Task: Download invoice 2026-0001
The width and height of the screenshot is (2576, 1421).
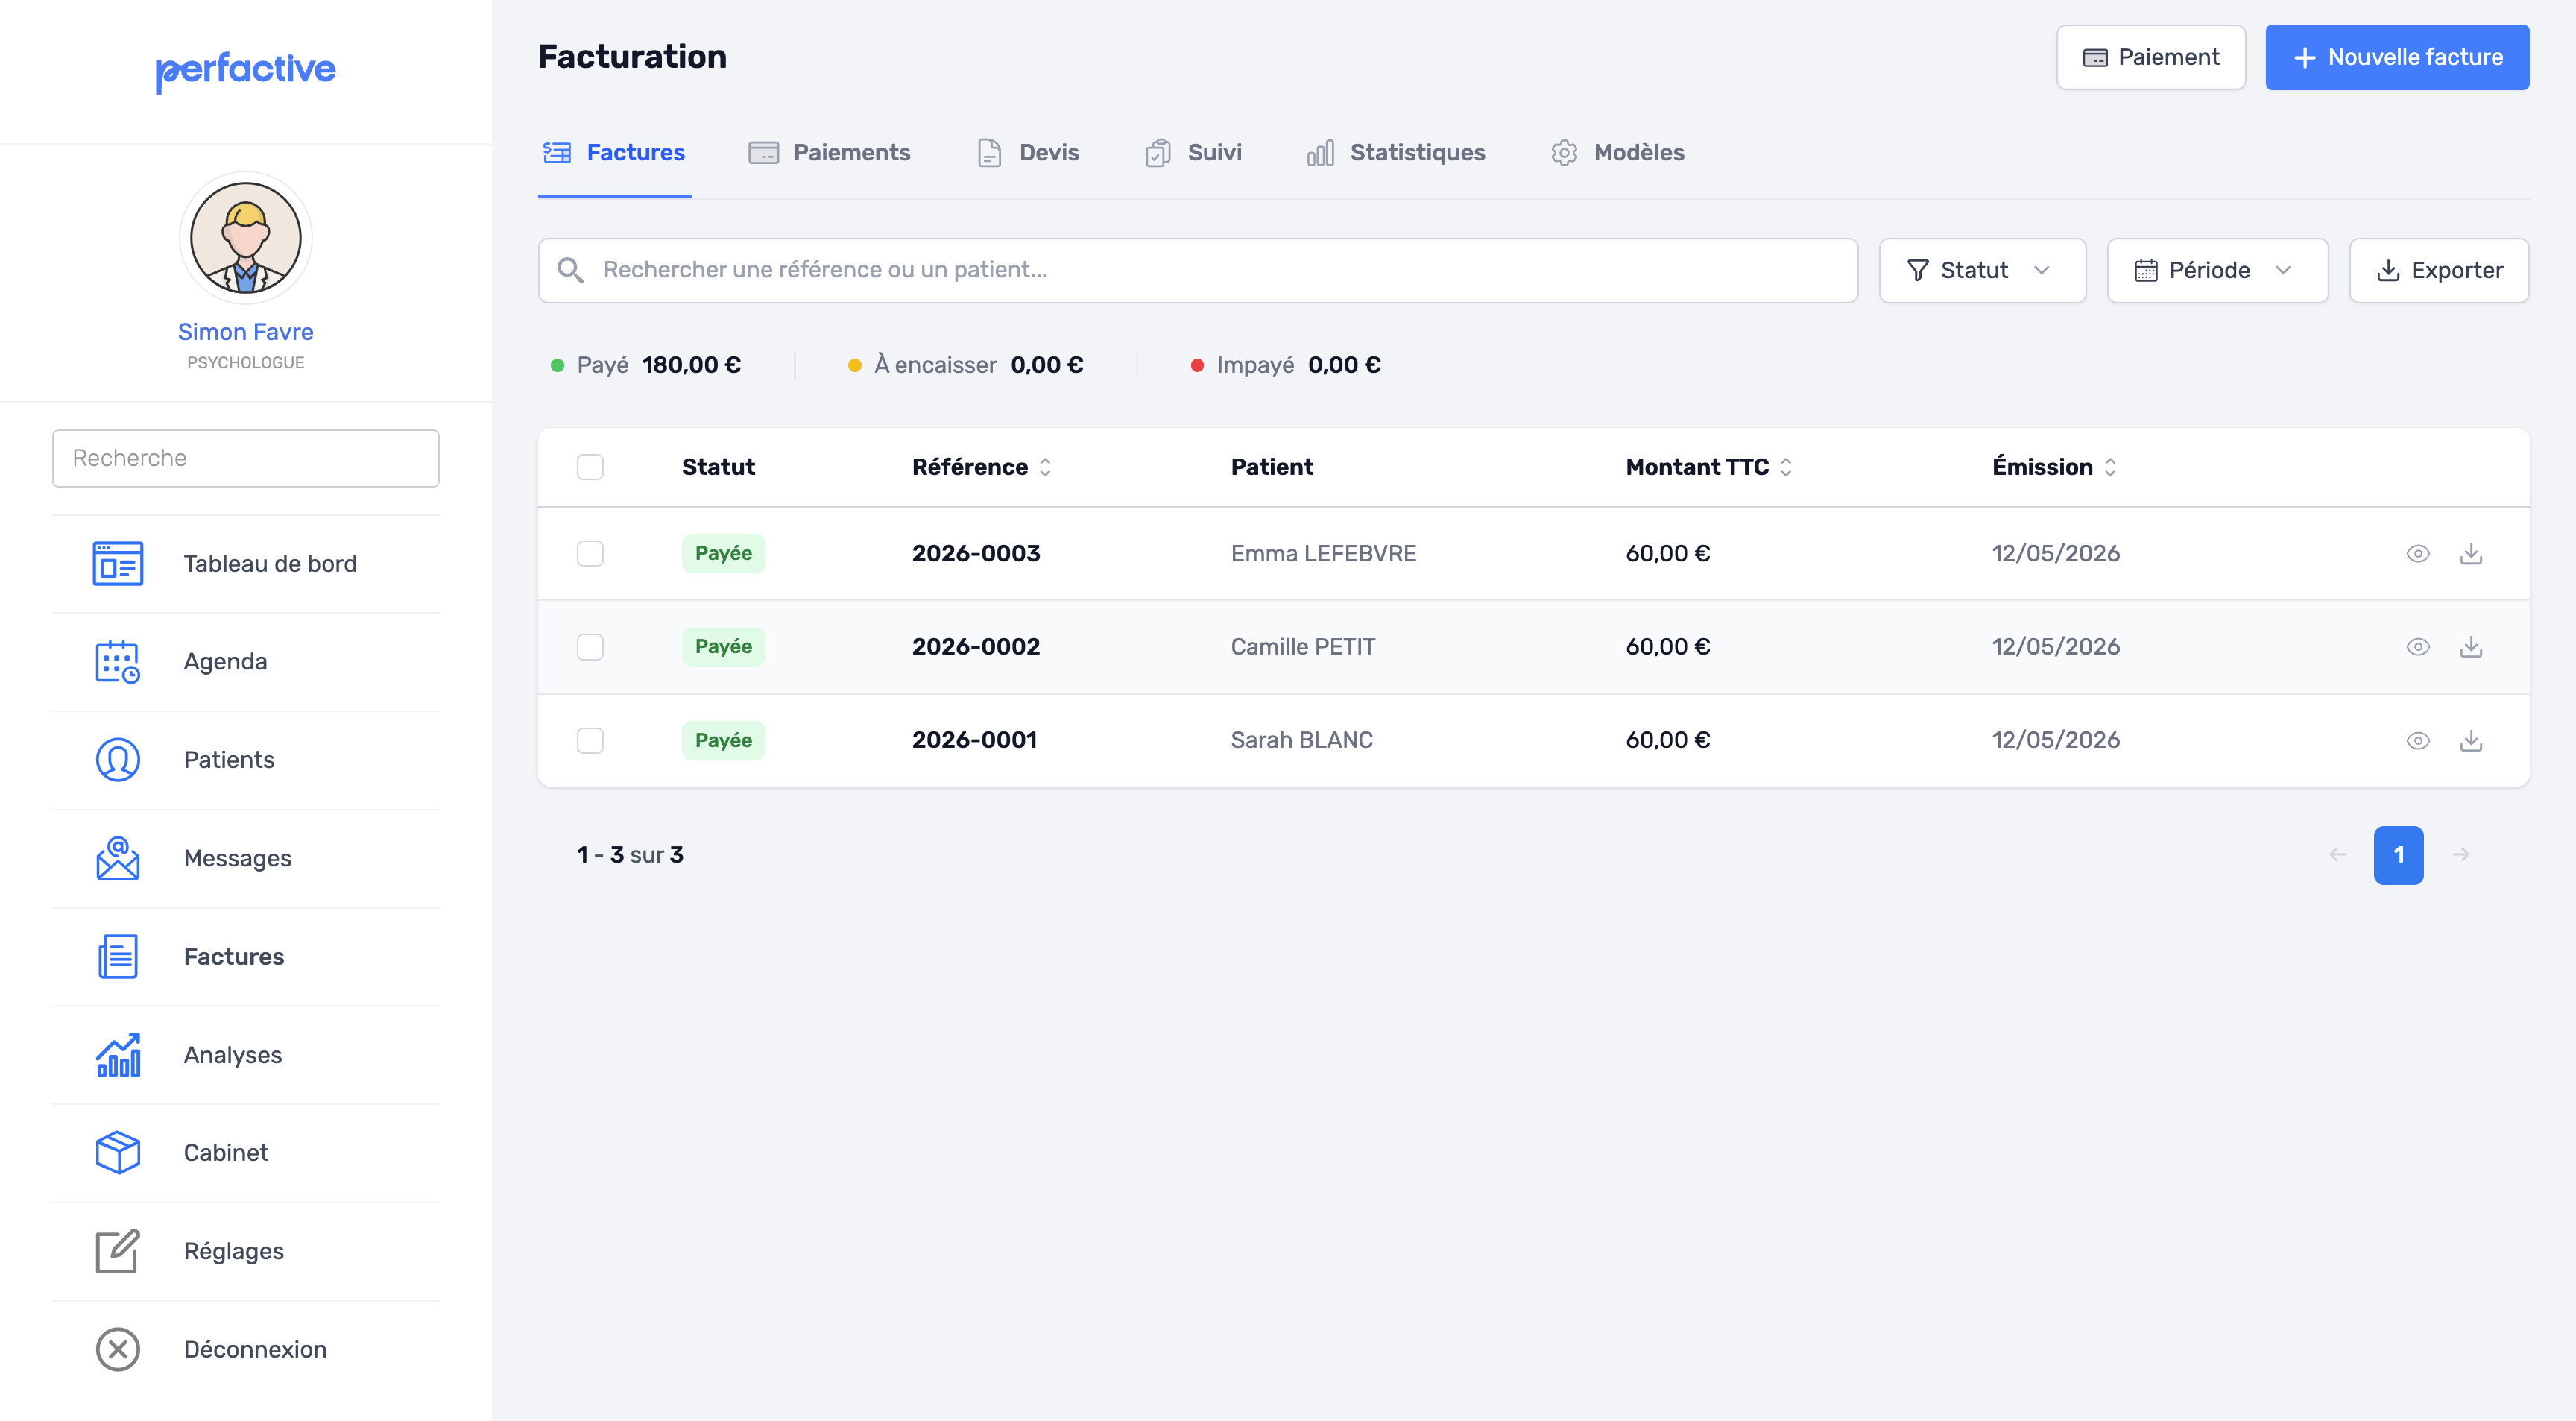Action: tap(2471, 740)
